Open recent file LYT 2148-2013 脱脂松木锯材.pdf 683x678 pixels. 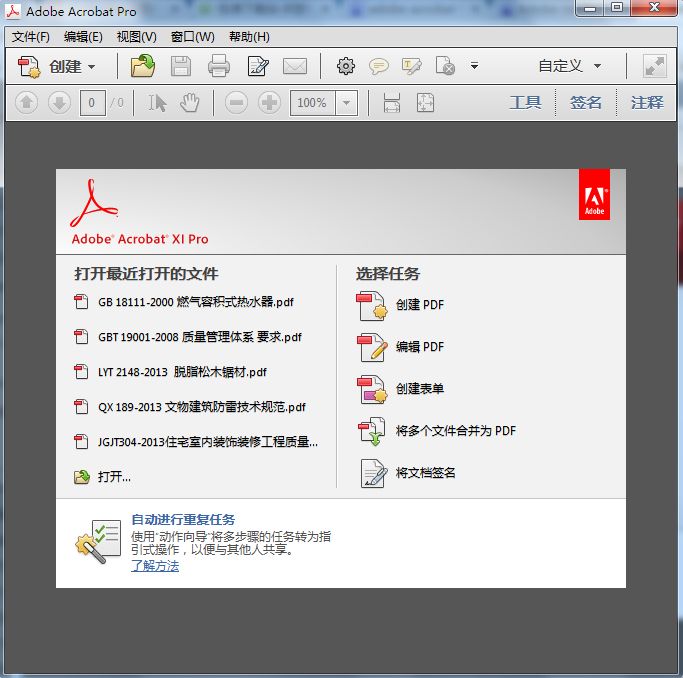coord(171,372)
